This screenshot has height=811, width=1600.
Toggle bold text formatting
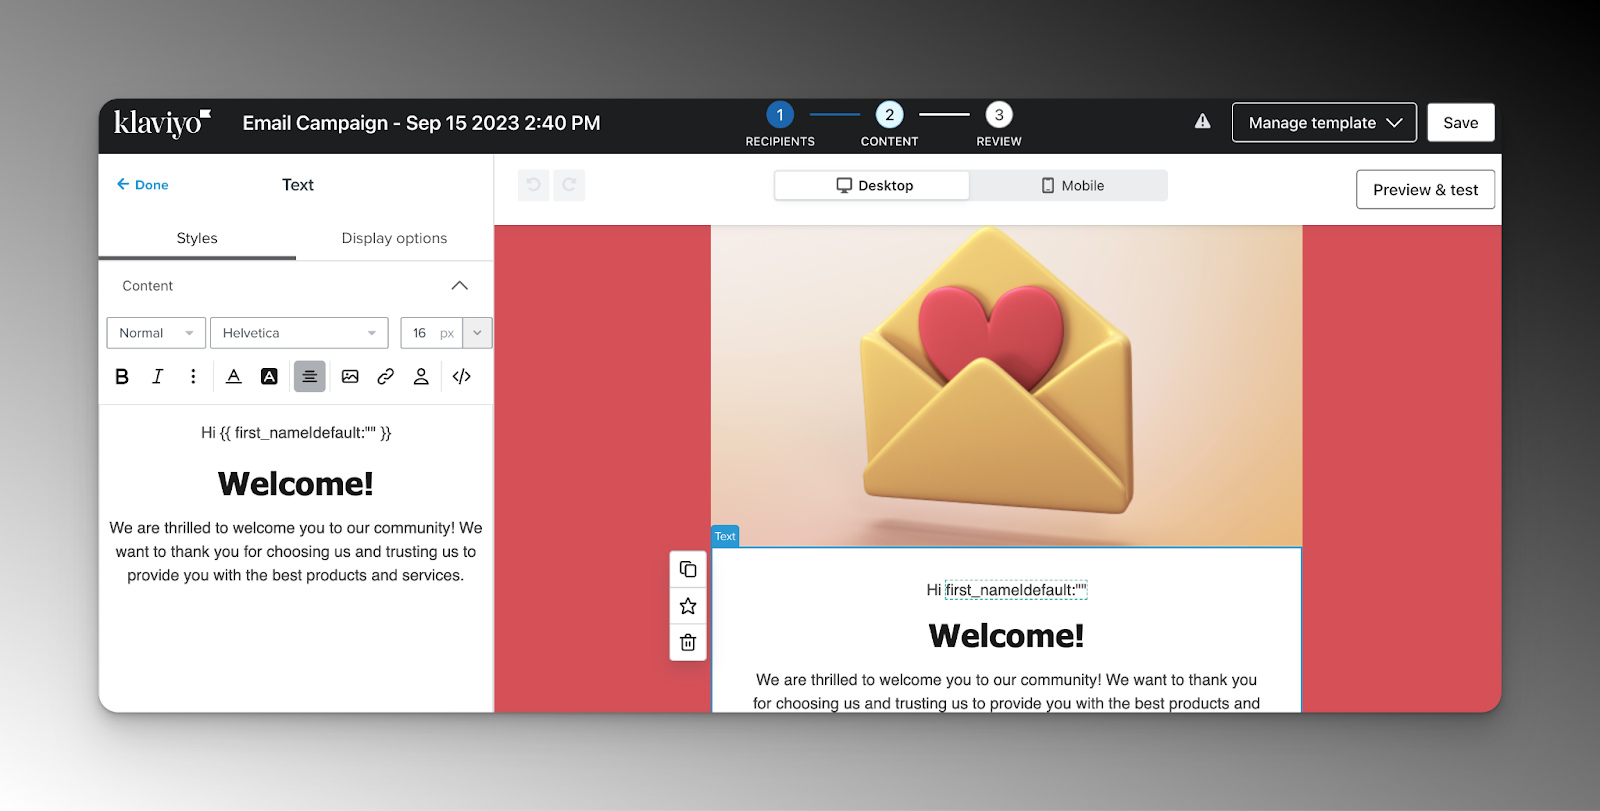(x=122, y=377)
